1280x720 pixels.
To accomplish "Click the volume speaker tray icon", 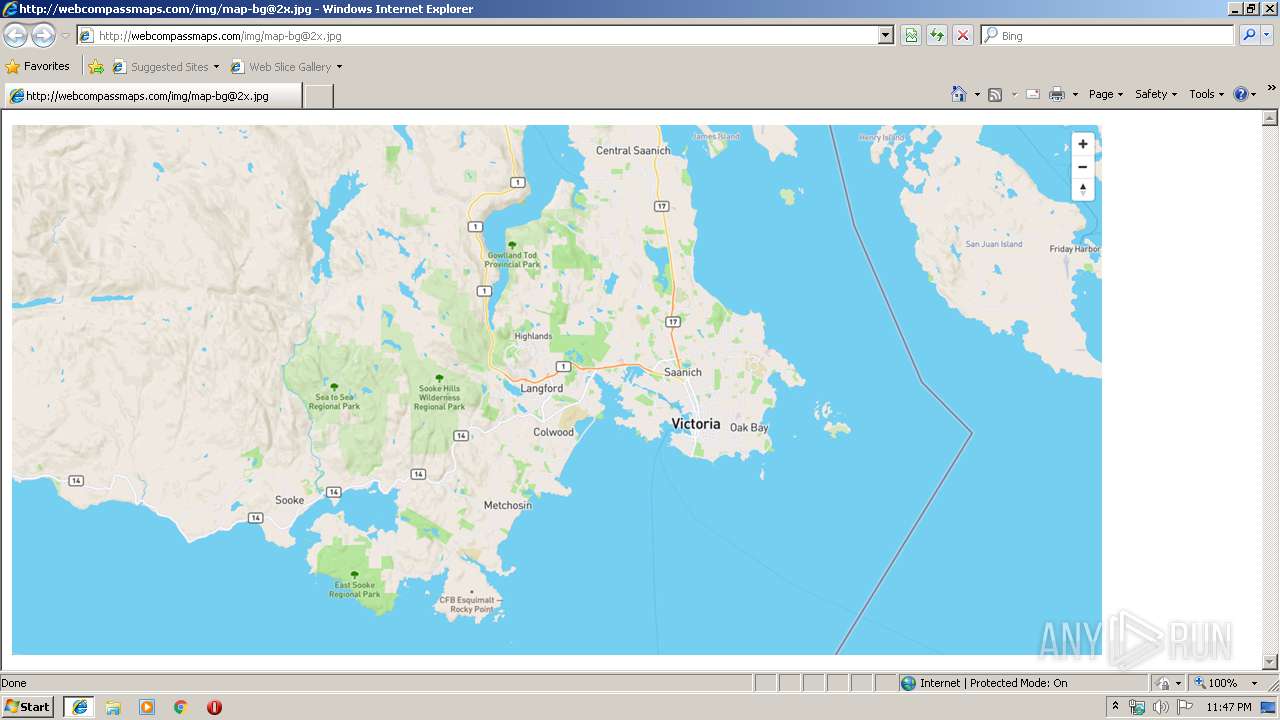I will [1160, 707].
